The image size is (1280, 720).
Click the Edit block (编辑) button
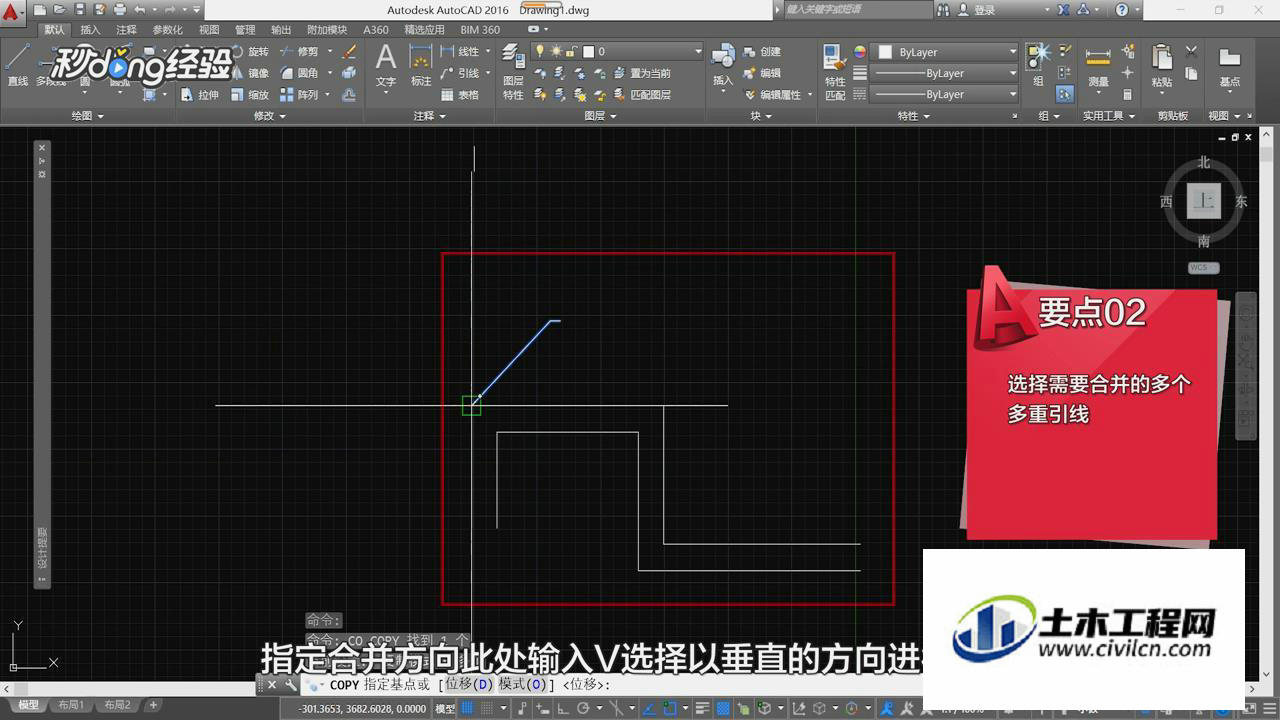760,73
